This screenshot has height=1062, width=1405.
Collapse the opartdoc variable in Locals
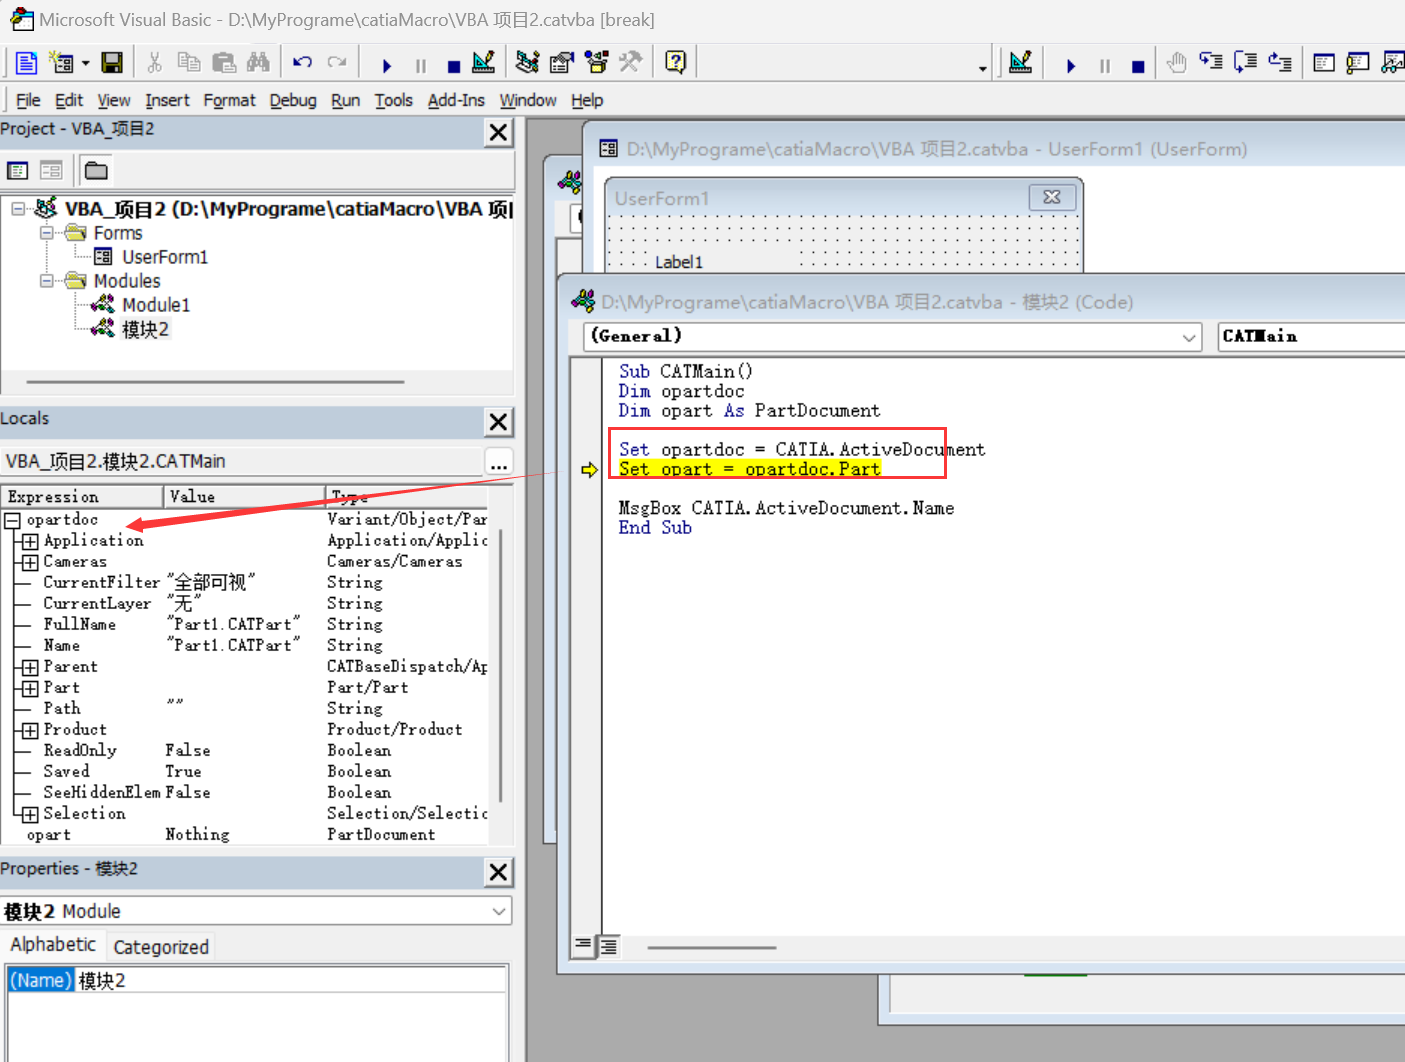(x=13, y=520)
